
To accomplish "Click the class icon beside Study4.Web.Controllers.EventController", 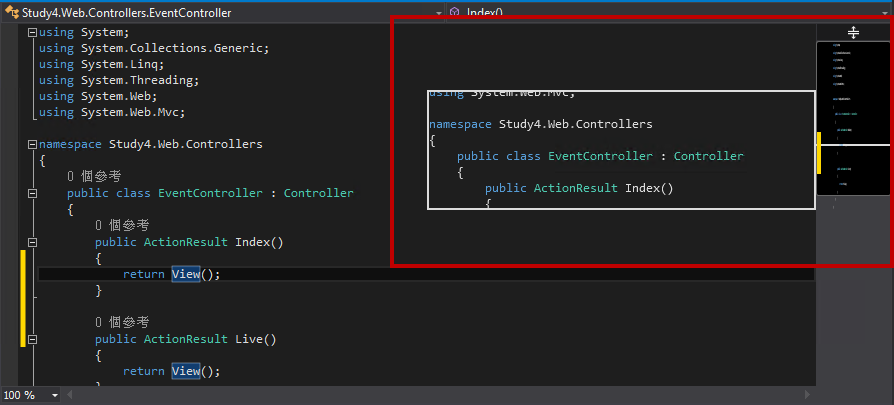I will click(12, 13).
